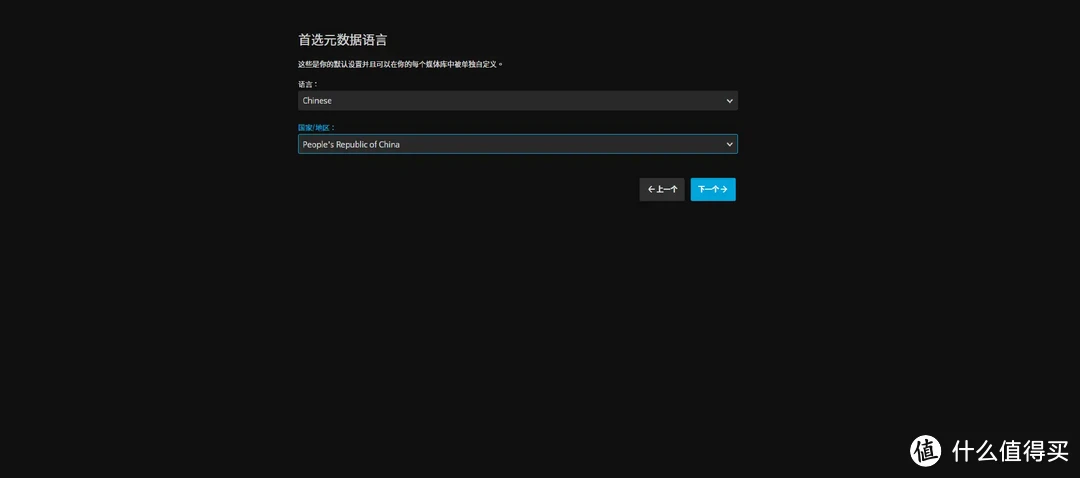Click the 语言 field label
The width and height of the screenshot is (1080, 478).
pyautogui.click(x=307, y=84)
